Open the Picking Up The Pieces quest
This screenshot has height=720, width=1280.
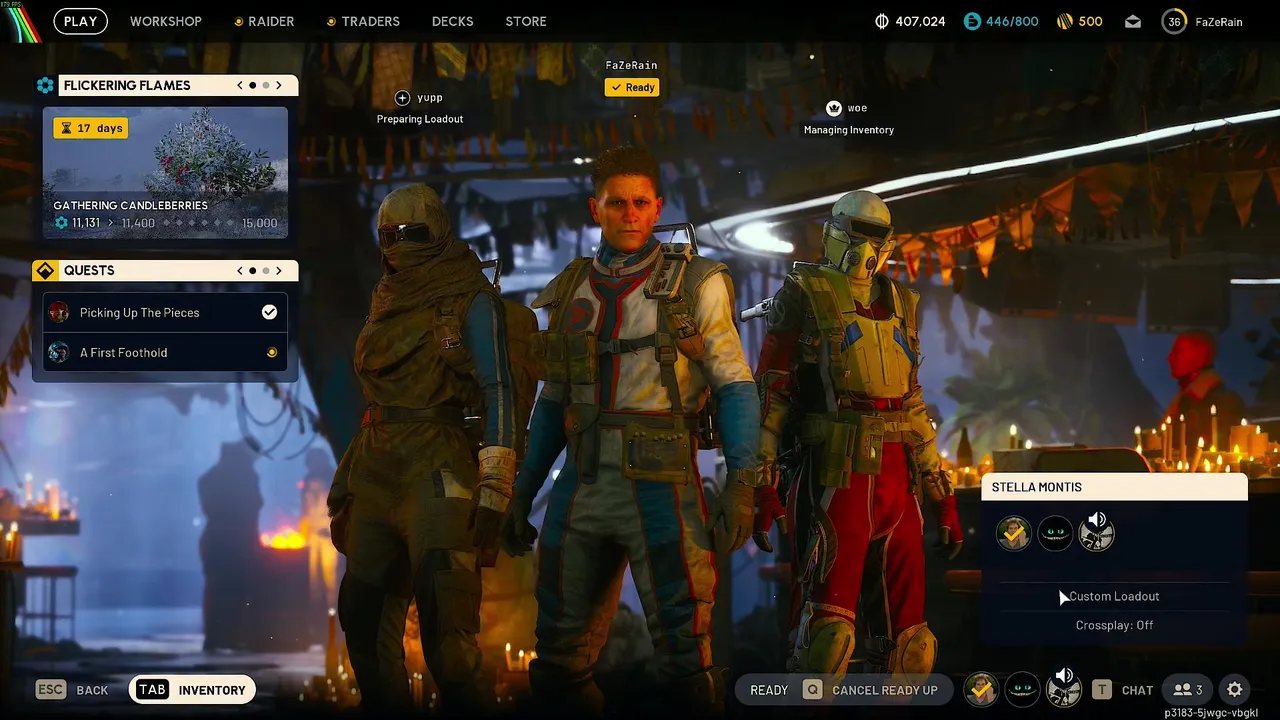(x=165, y=312)
